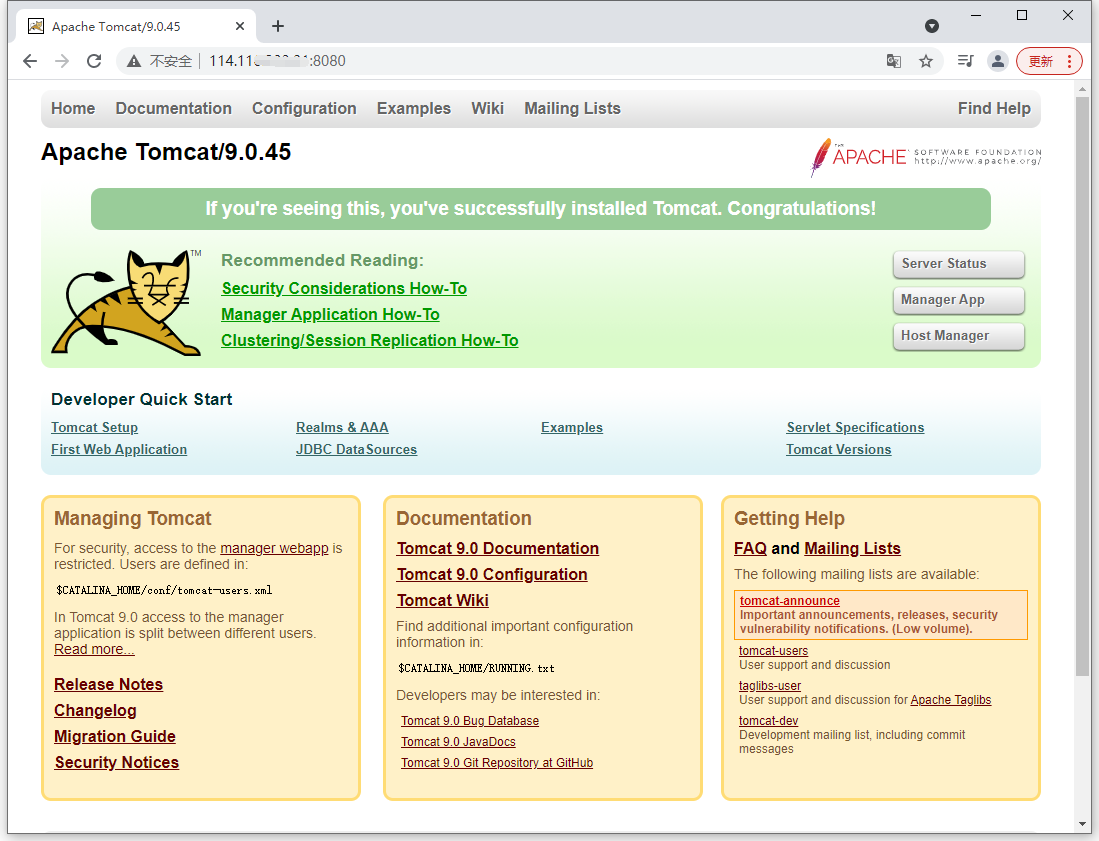Open Mailing Lists in the navigation bar
Image resolution: width=1099 pixels, height=841 pixels.
pos(573,109)
